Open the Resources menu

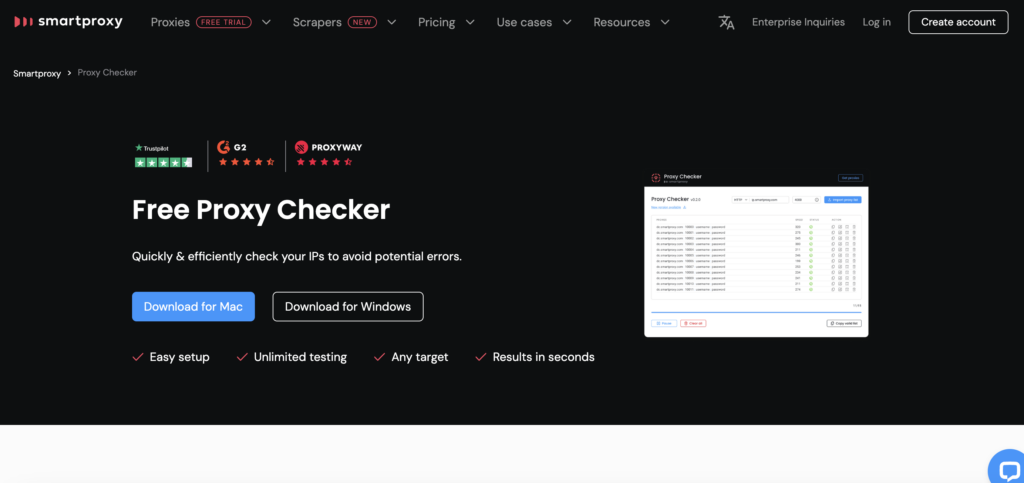[x=621, y=22]
